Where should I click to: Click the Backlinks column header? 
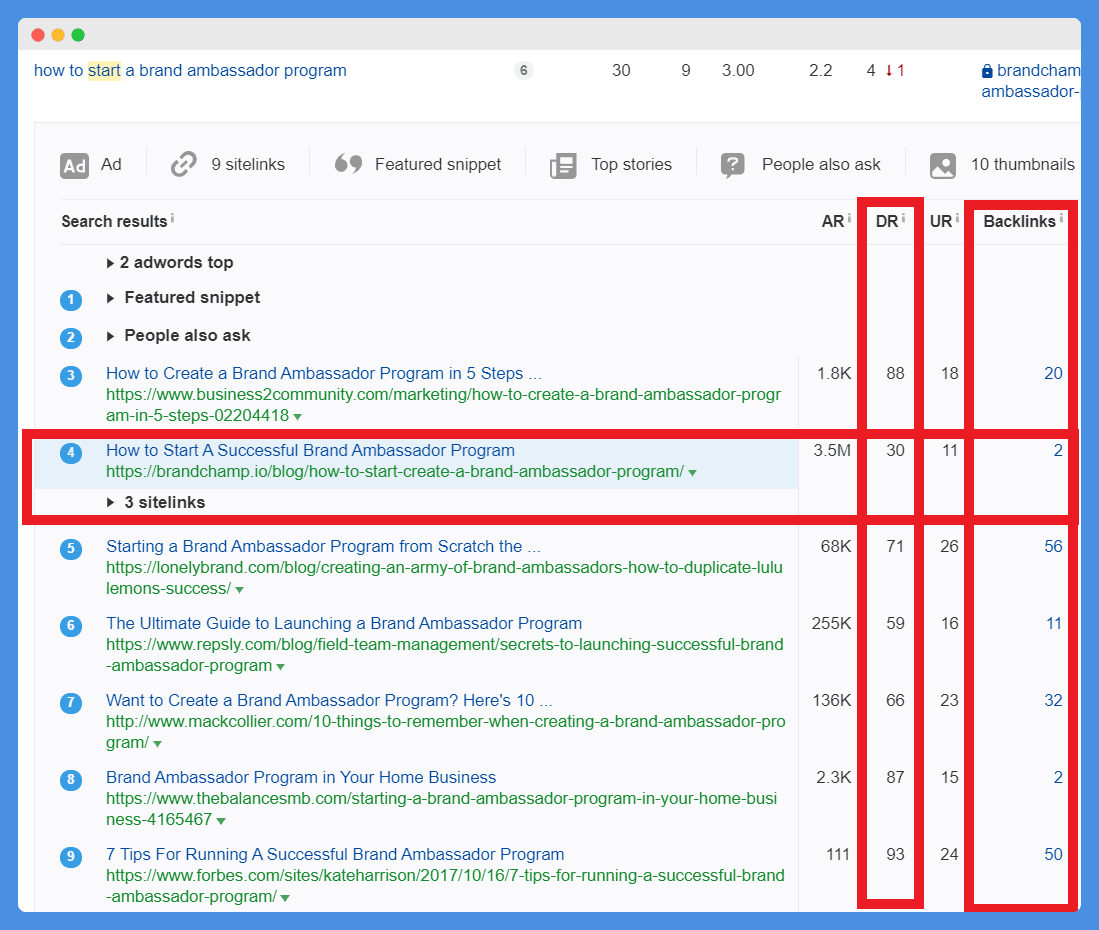[1019, 221]
